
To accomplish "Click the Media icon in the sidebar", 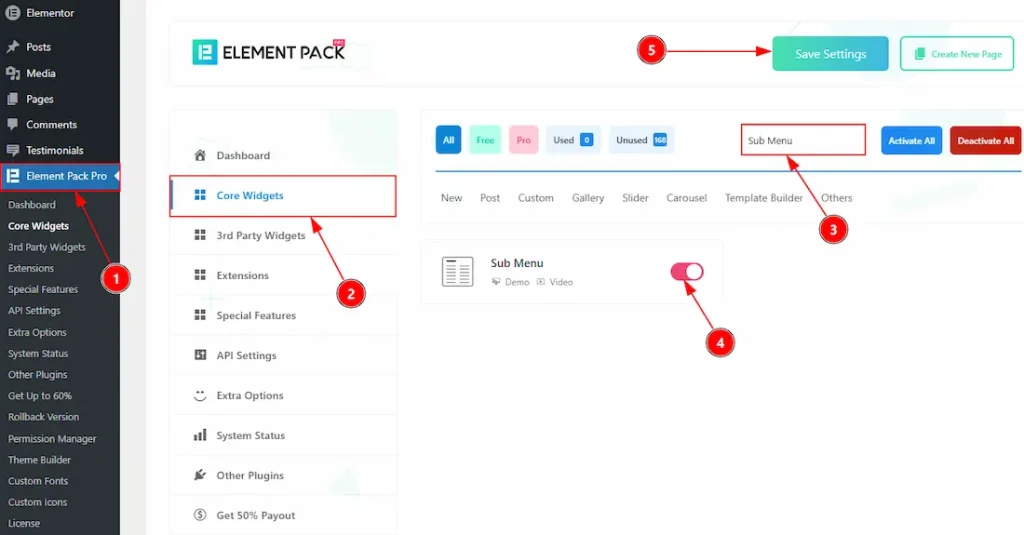I will (x=12, y=73).
